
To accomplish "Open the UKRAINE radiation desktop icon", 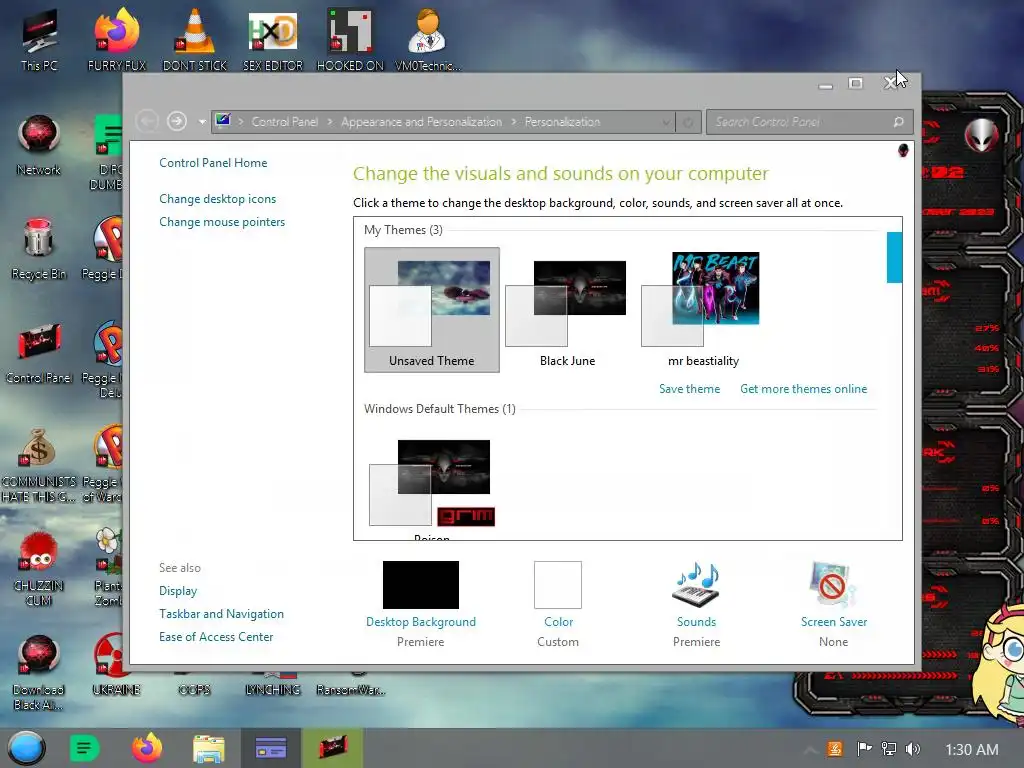I will tap(116, 665).
